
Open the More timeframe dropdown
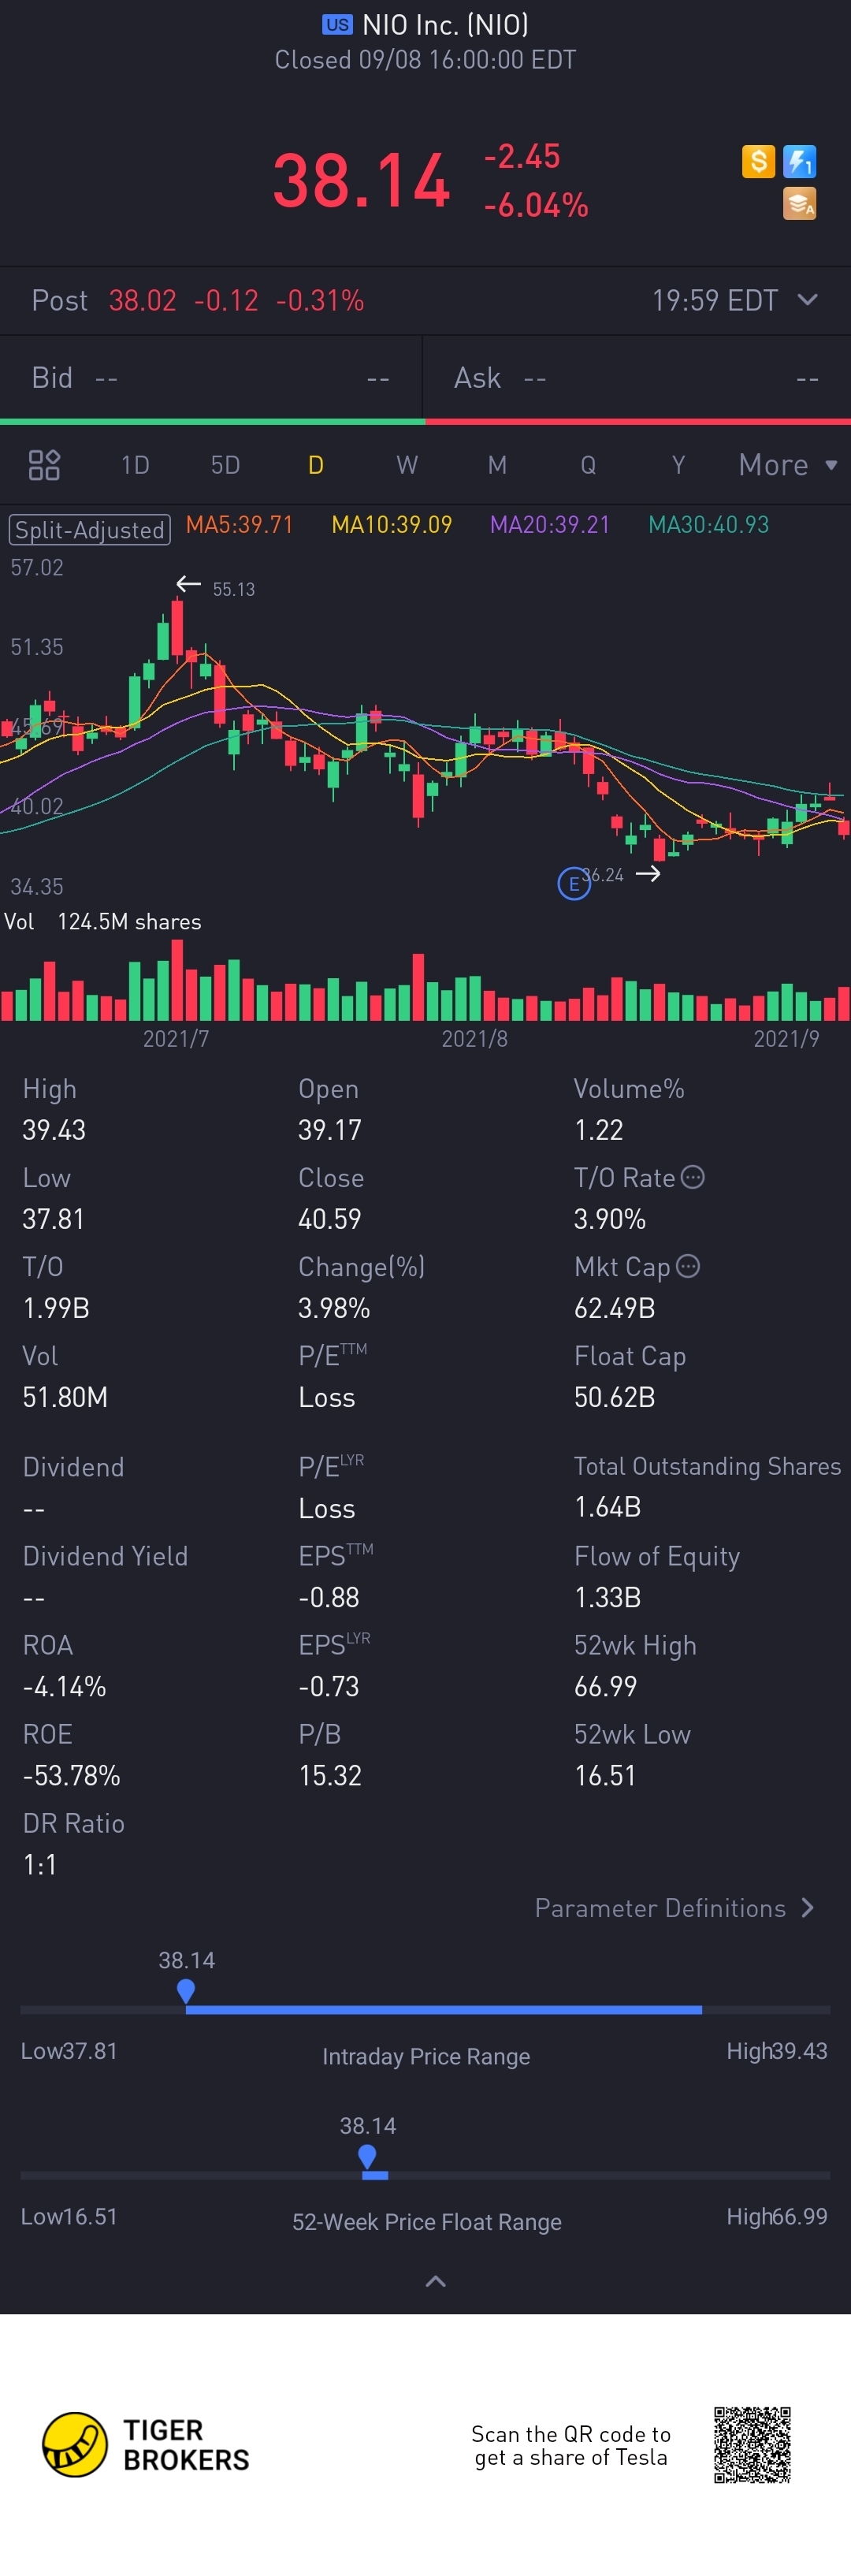coord(787,465)
